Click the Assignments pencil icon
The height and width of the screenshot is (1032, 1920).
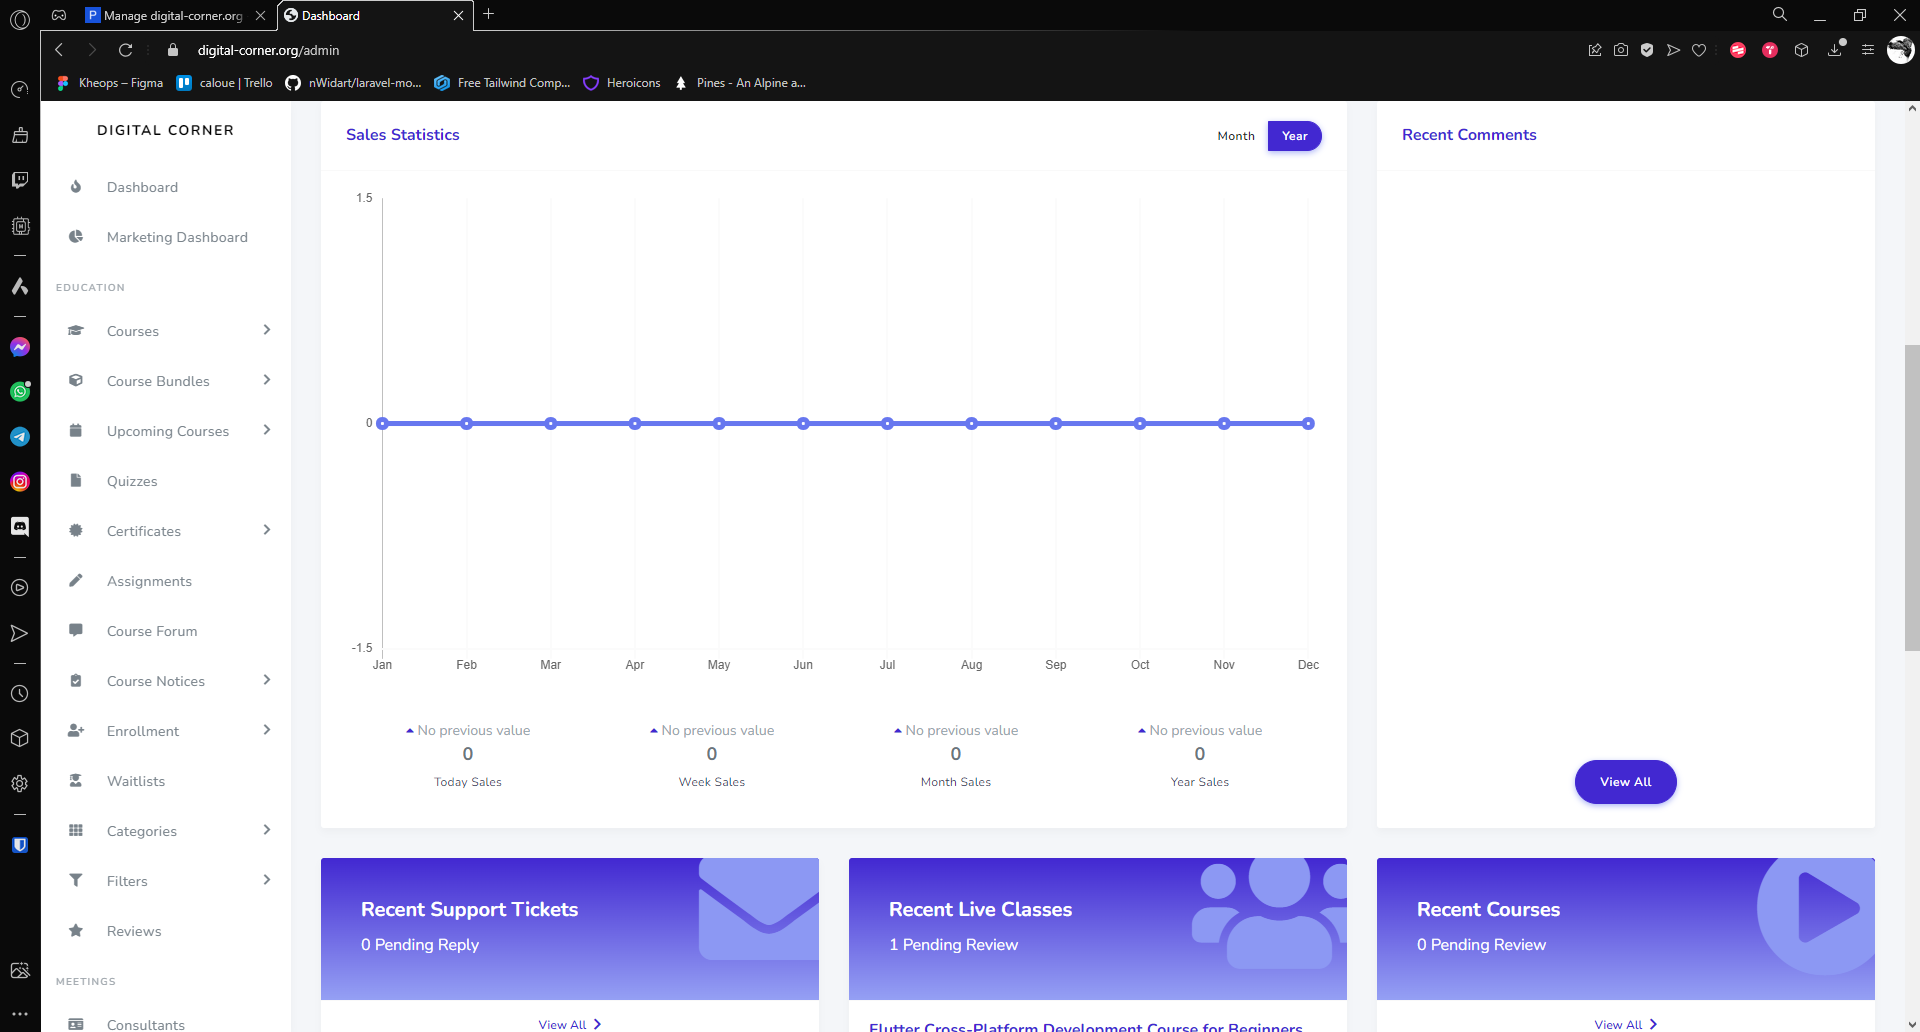point(76,581)
